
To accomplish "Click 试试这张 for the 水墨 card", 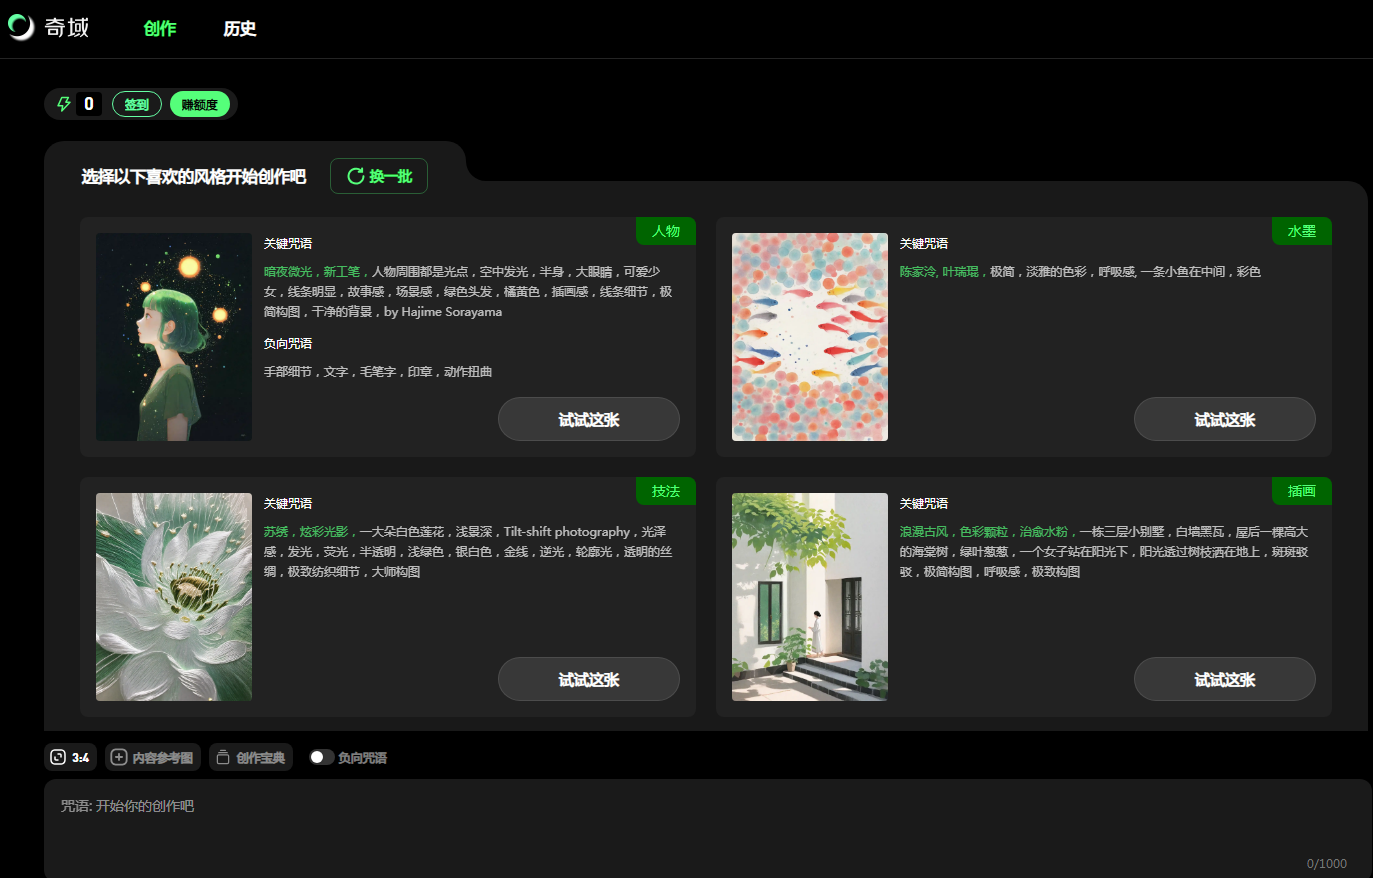I will (1225, 419).
